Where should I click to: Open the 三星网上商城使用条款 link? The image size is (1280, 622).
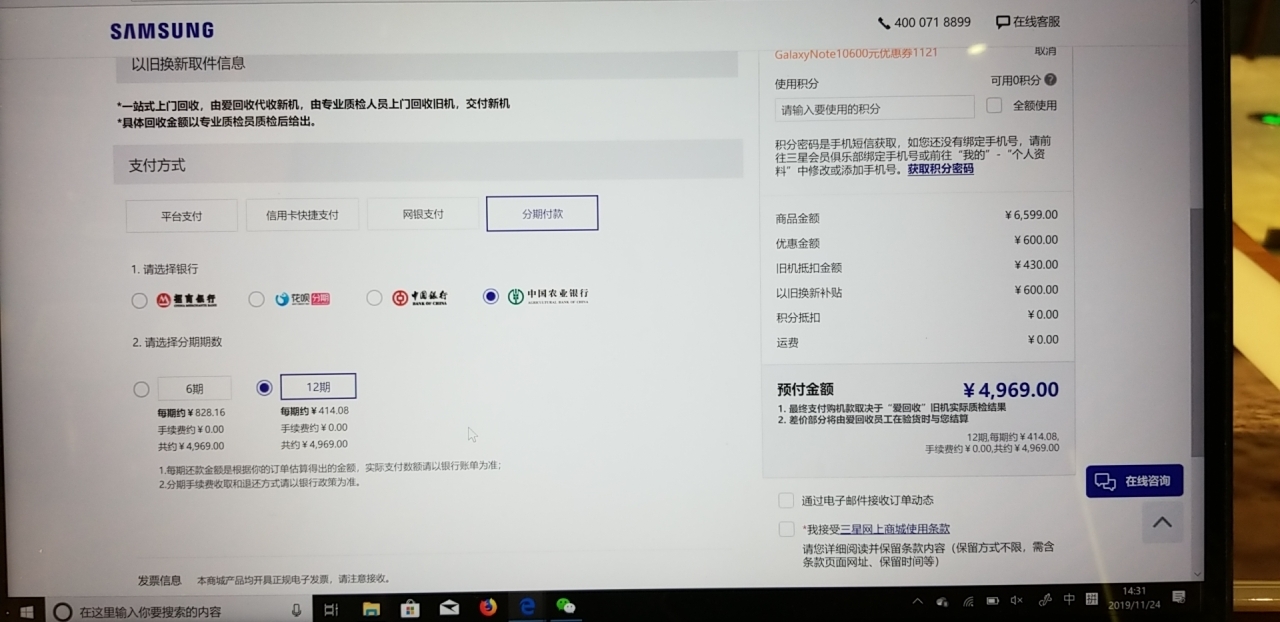coord(894,529)
